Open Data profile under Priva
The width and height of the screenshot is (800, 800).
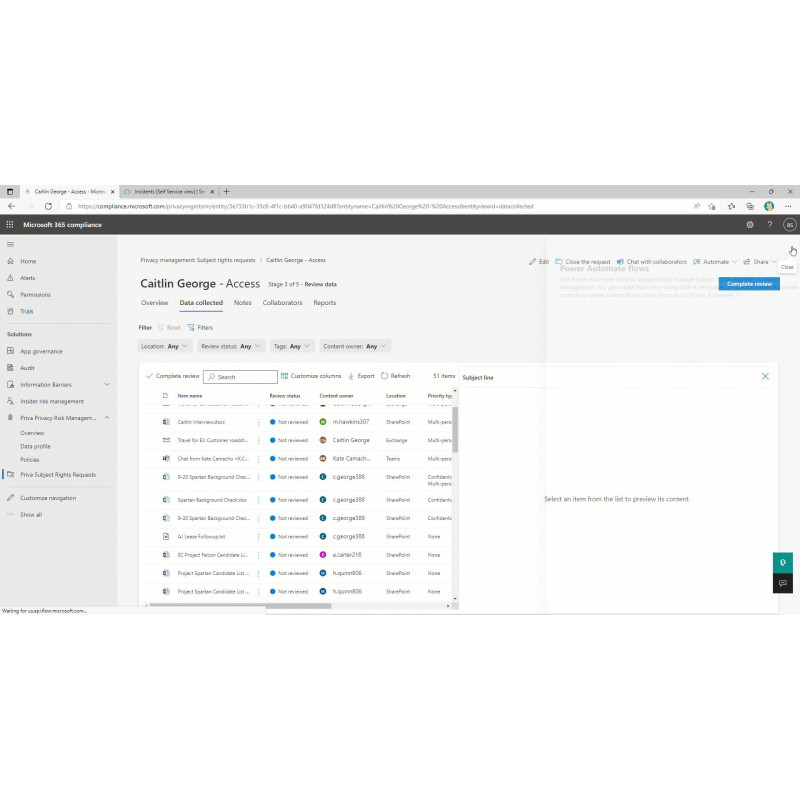[35, 446]
